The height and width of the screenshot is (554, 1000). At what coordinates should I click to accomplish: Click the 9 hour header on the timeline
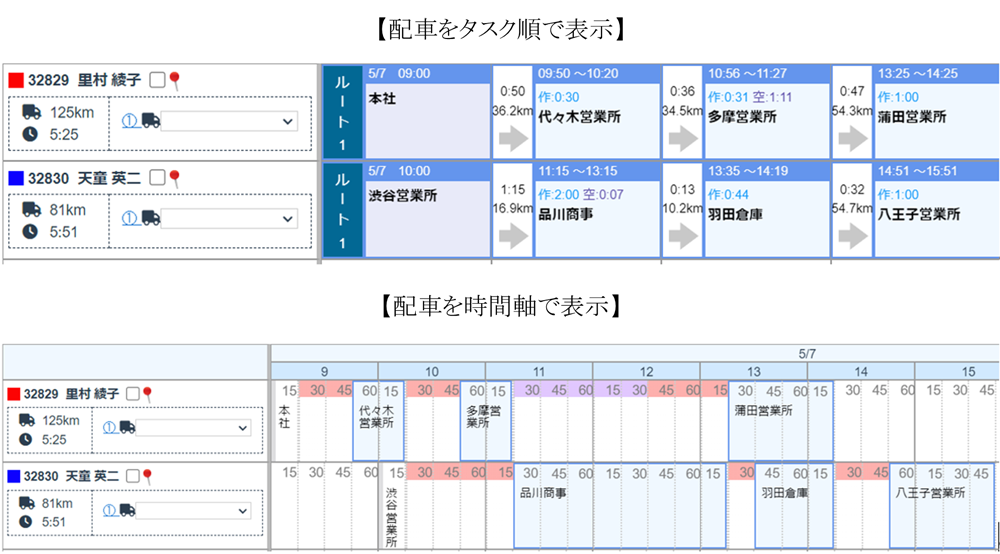[x=325, y=371]
